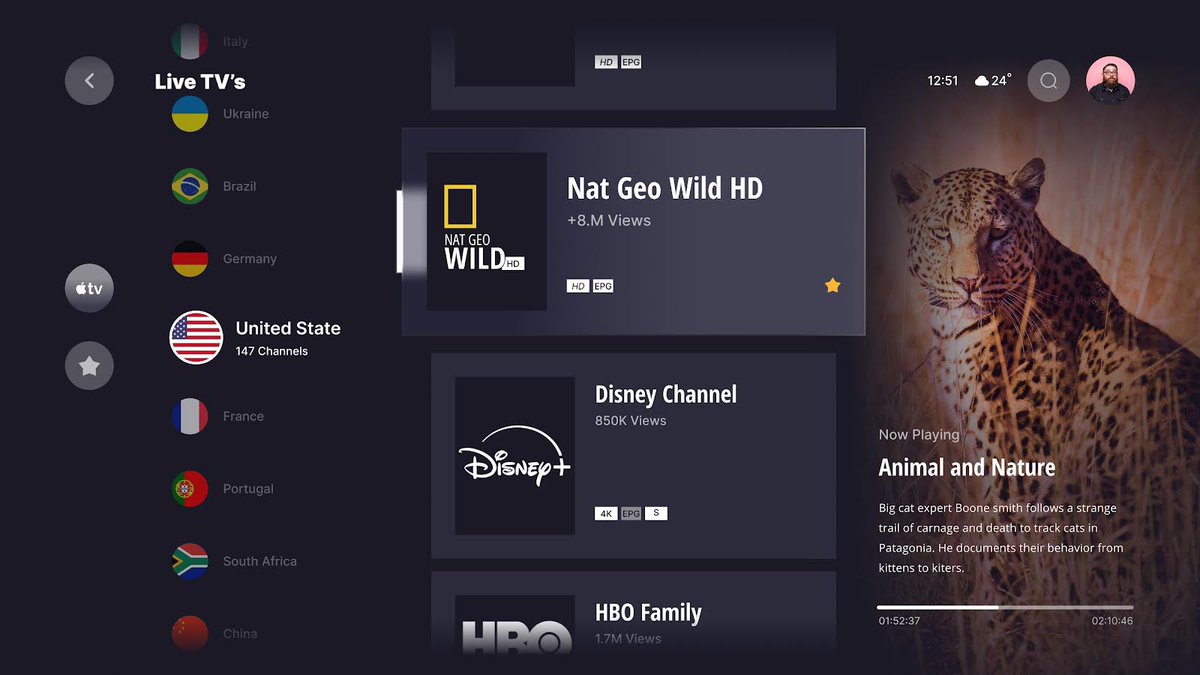Select the China flag icon

[190, 633]
